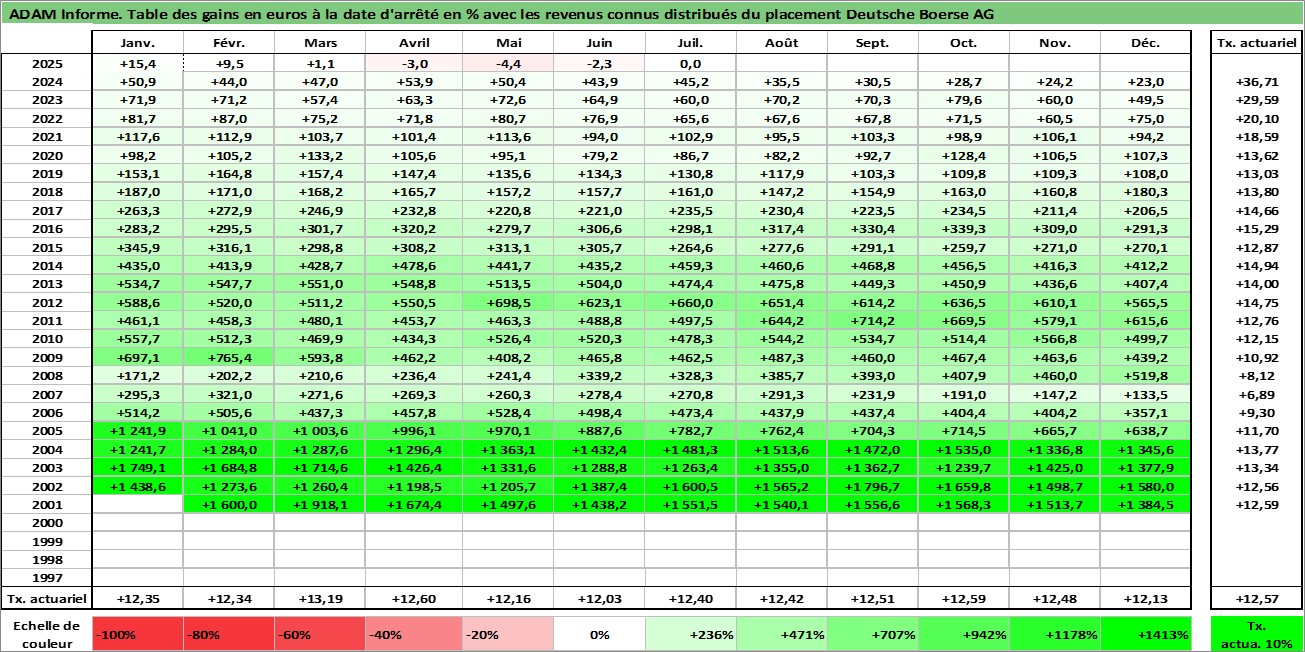The height and width of the screenshot is (652, 1305).
Task: Select the Févr. column header
Action: coord(229,43)
